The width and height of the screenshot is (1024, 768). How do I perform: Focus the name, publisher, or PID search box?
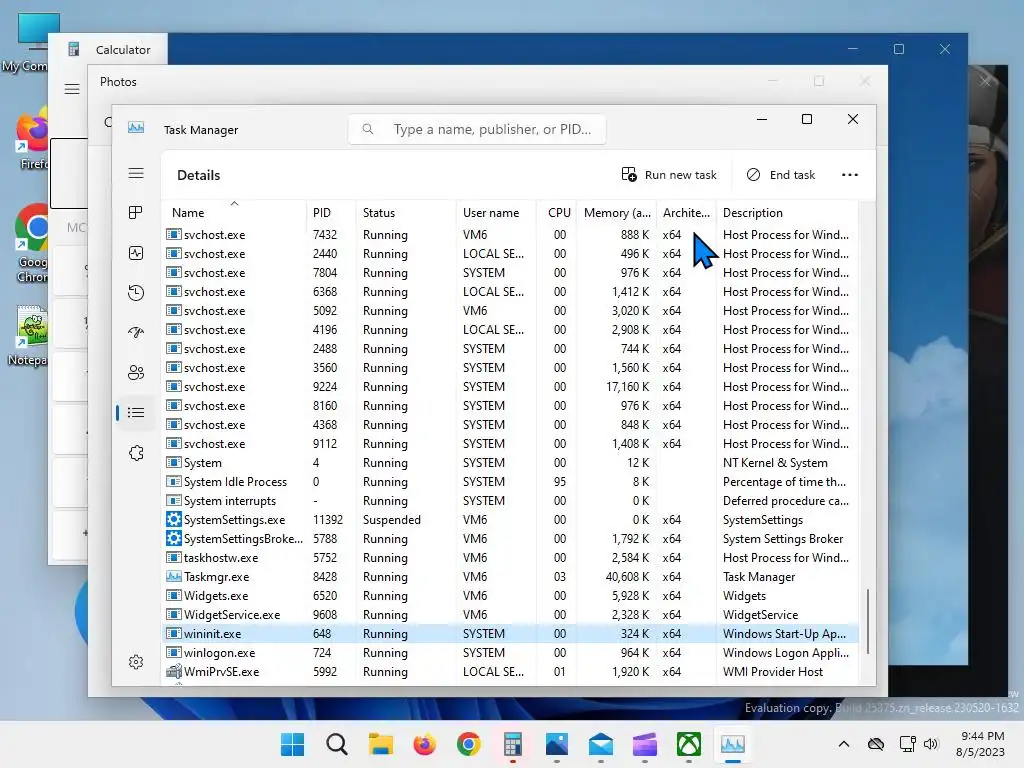pyautogui.click(x=477, y=129)
